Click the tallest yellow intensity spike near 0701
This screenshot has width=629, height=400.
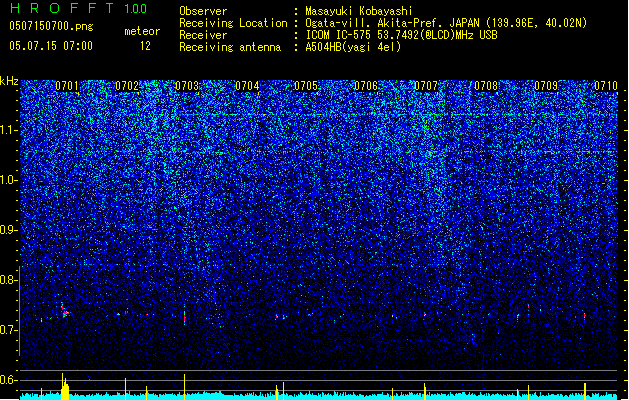(62, 386)
